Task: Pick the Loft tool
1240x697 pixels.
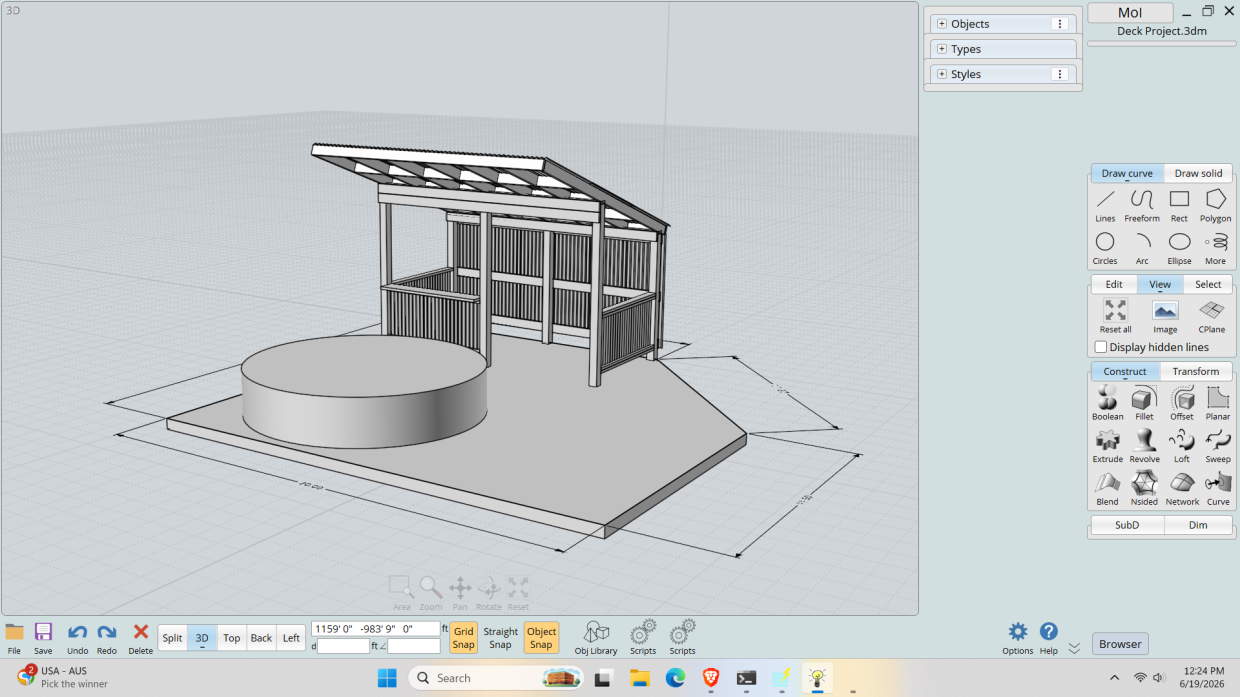Action: [1182, 446]
